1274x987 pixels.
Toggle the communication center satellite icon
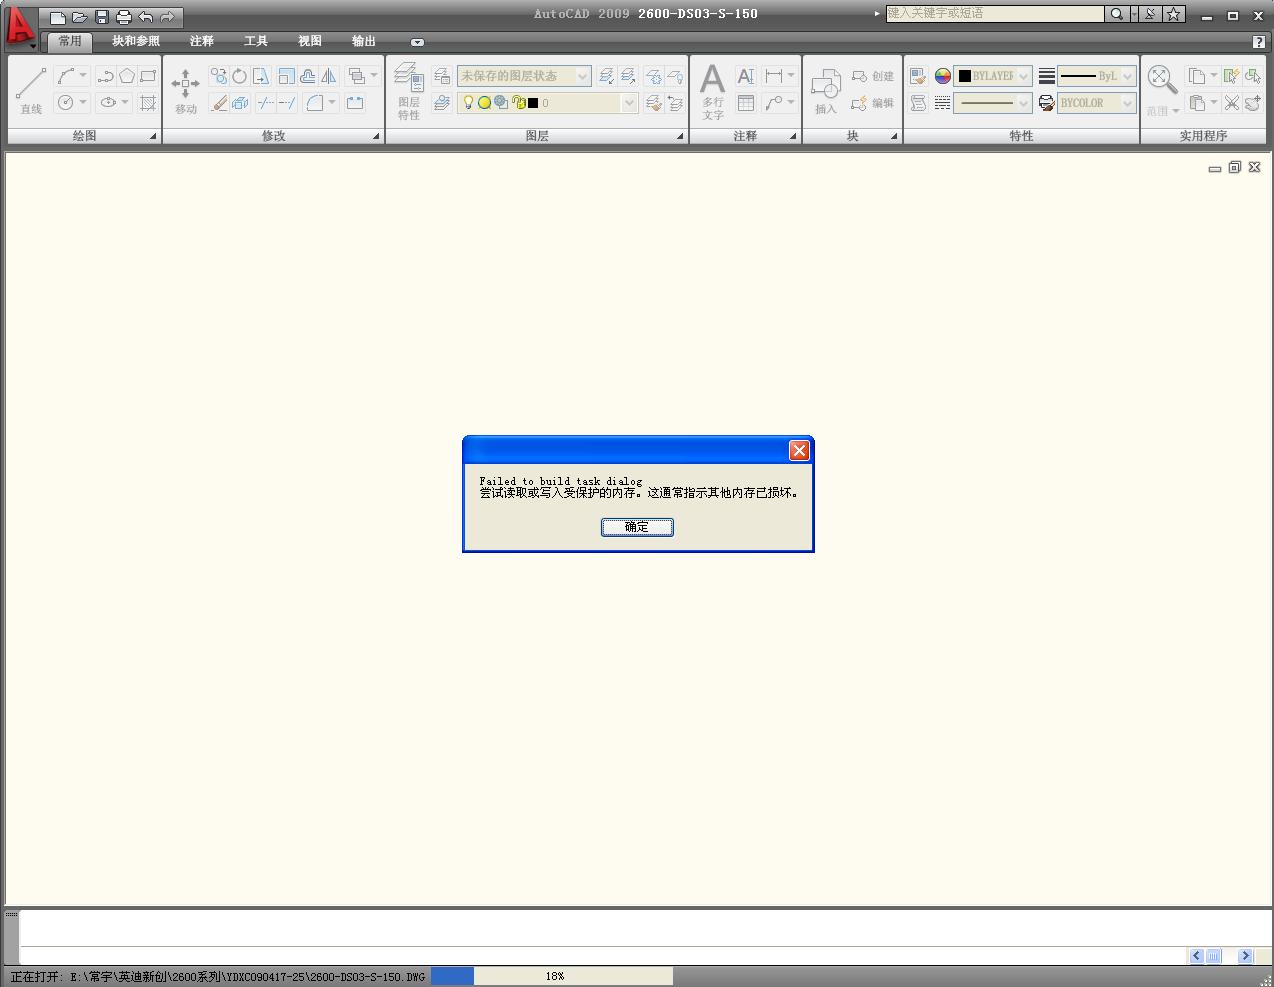tap(1150, 14)
